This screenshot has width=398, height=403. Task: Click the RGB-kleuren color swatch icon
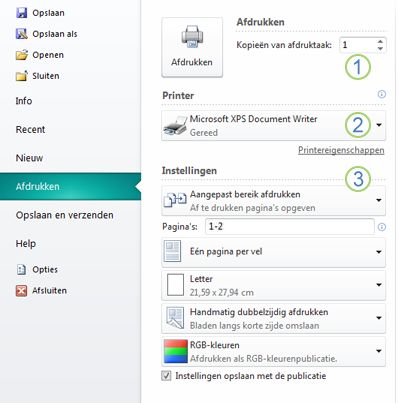[x=176, y=351]
